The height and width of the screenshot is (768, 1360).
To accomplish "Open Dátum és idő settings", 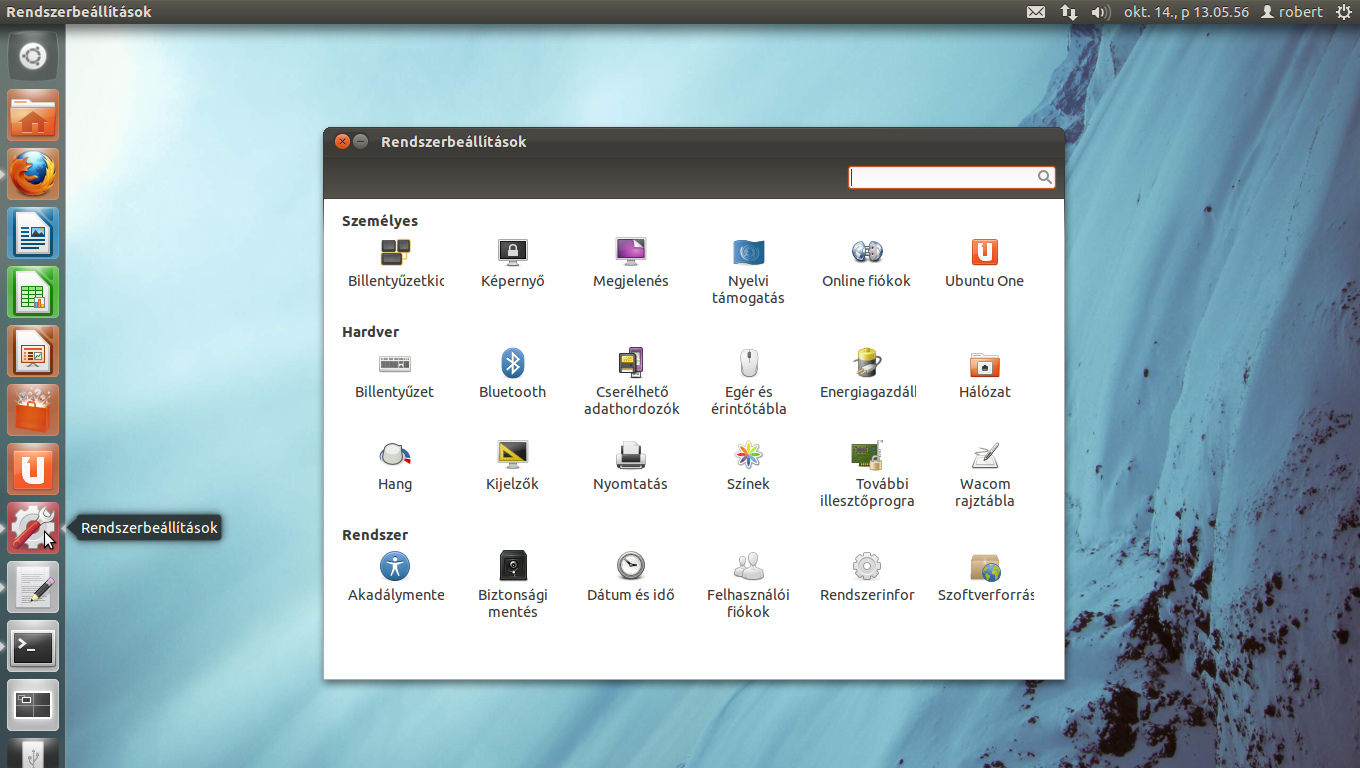I will [631, 577].
